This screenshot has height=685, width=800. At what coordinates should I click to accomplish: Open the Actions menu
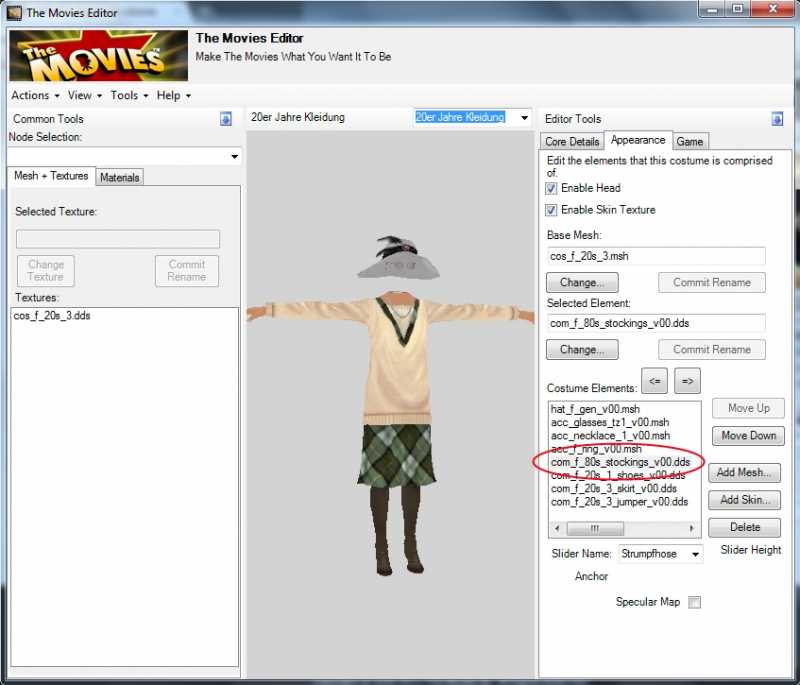pyautogui.click(x=34, y=95)
